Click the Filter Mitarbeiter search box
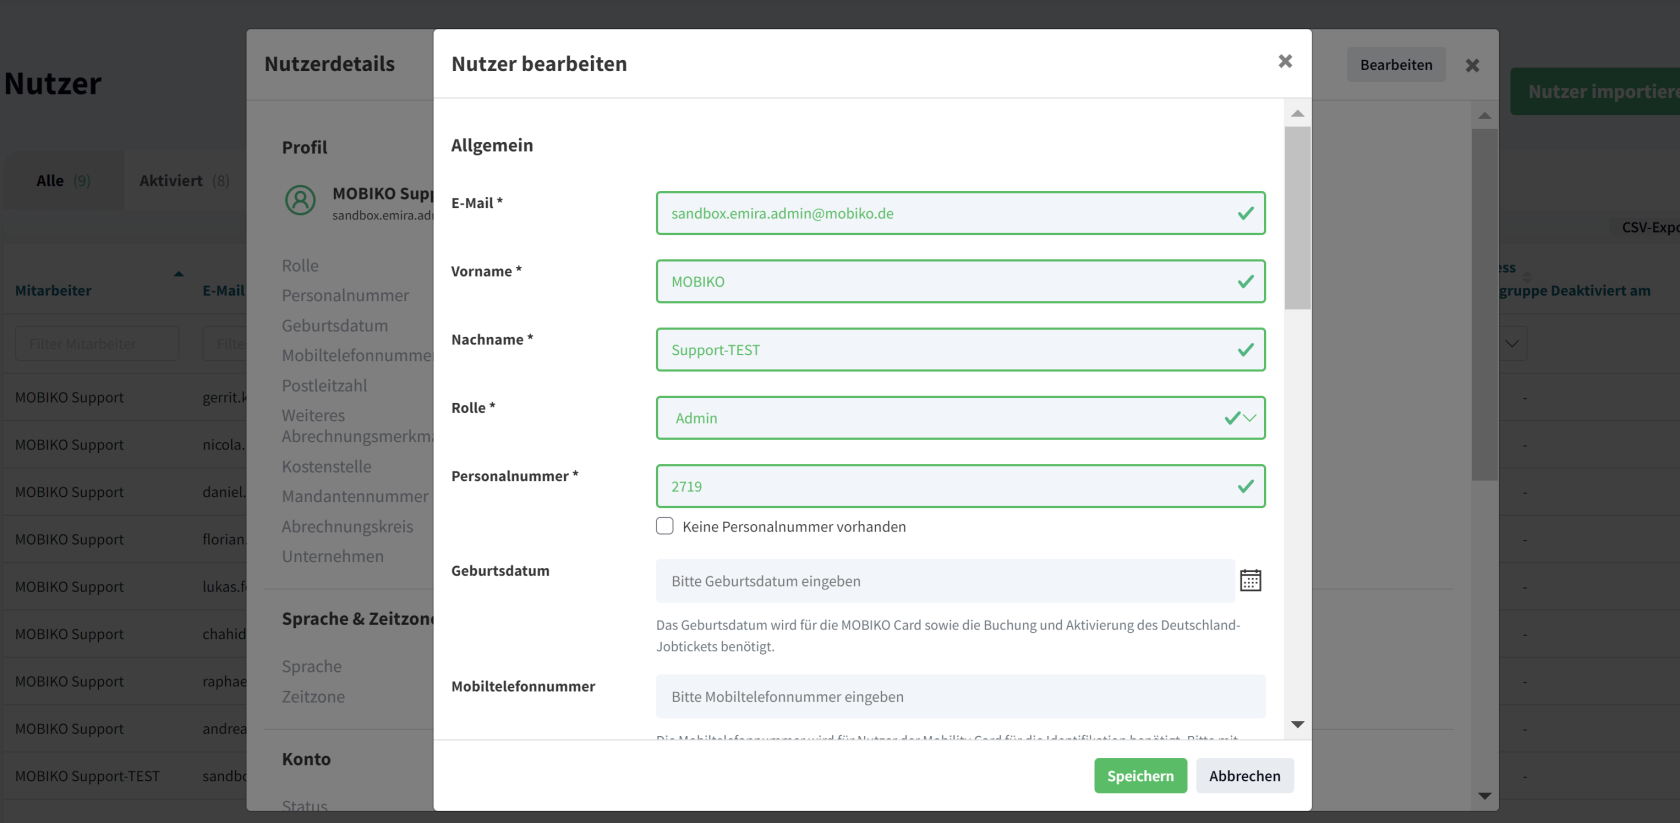Viewport: 1680px width, 823px height. [x=97, y=344]
